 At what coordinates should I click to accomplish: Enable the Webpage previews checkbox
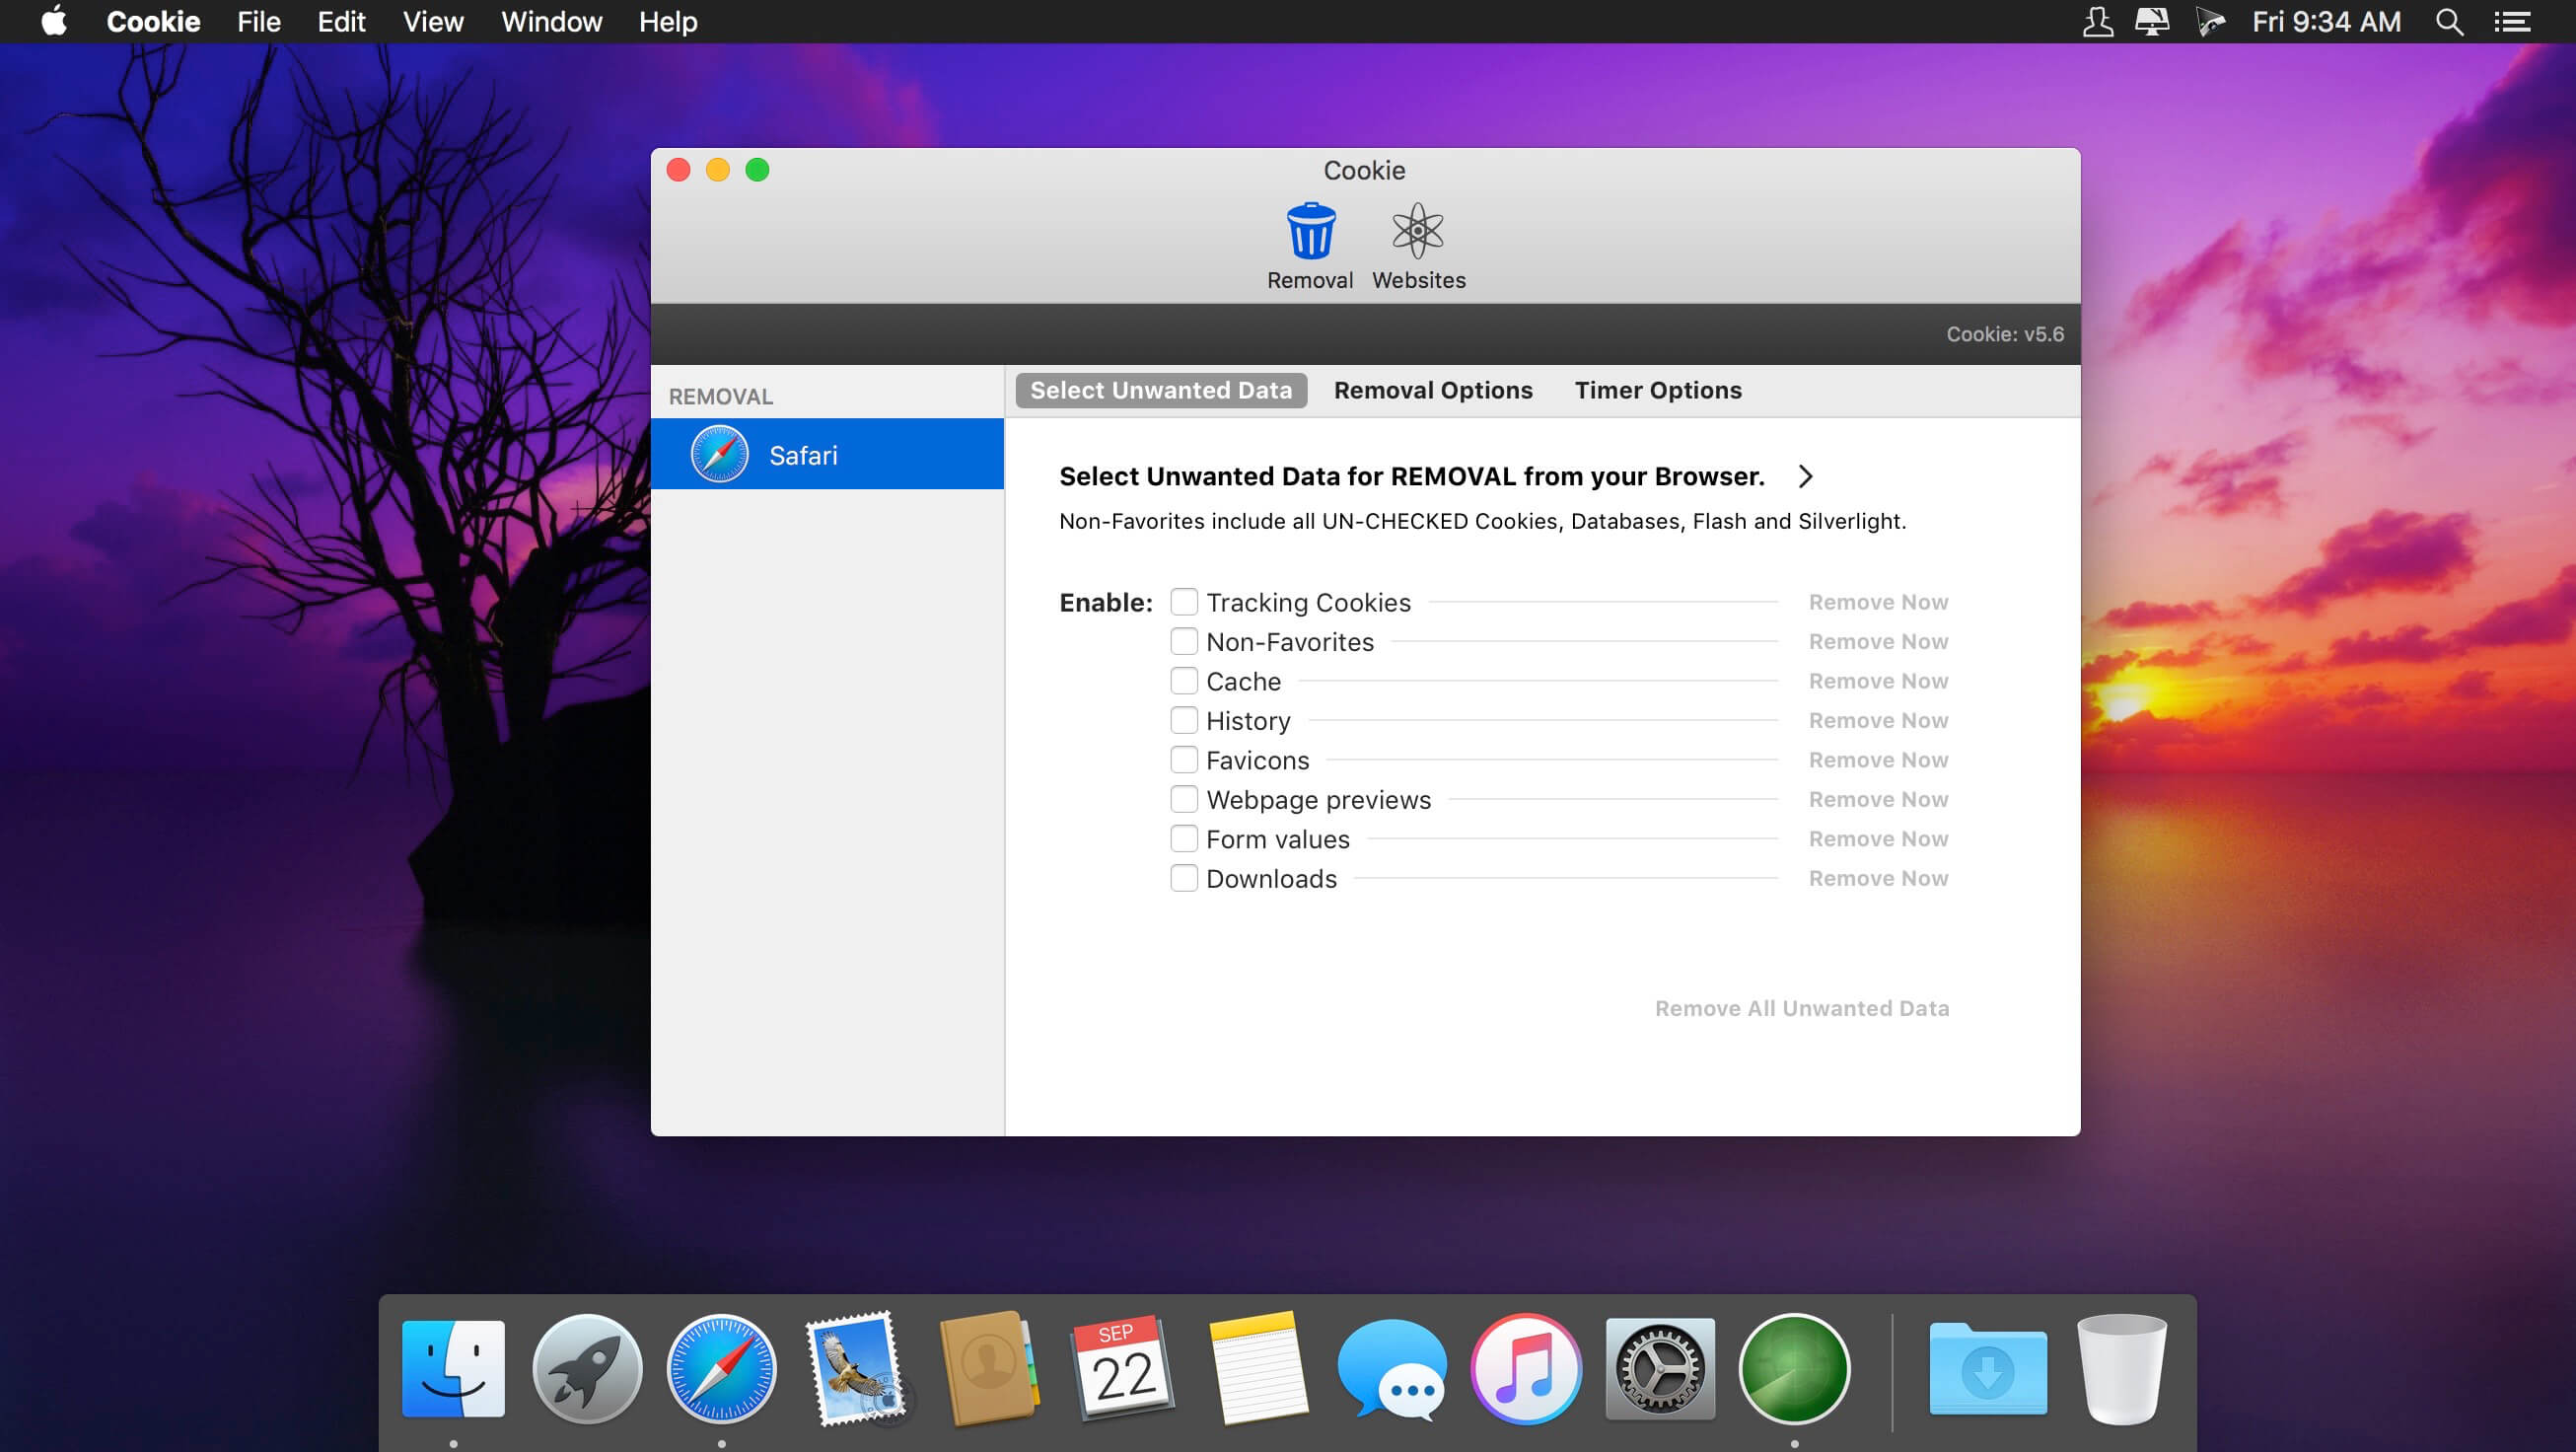coord(1184,799)
